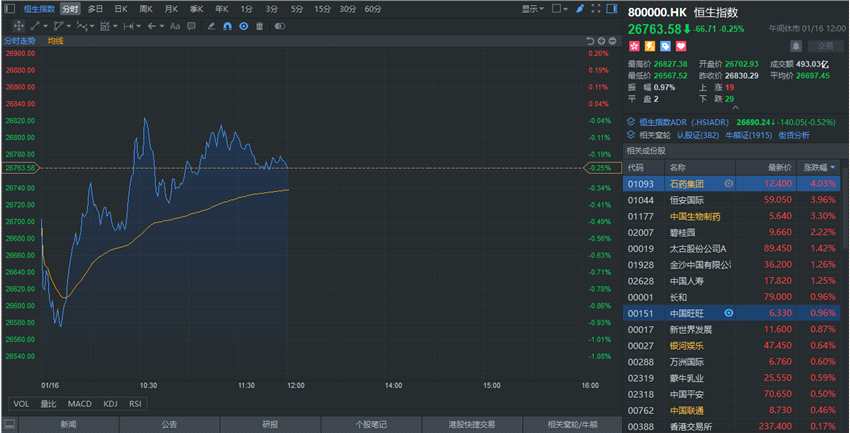Viewport: 850px width, 433px height.
Task: Click the target icon on 石药集团 row
Action: 729,184
